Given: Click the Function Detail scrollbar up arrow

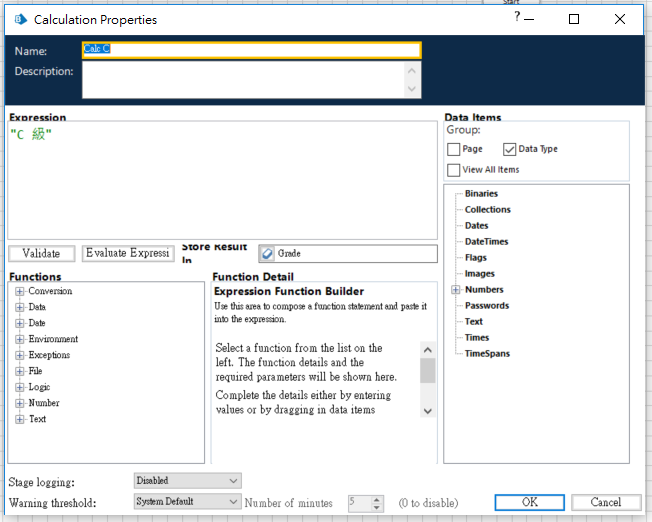Looking at the screenshot, I should coord(427,350).
